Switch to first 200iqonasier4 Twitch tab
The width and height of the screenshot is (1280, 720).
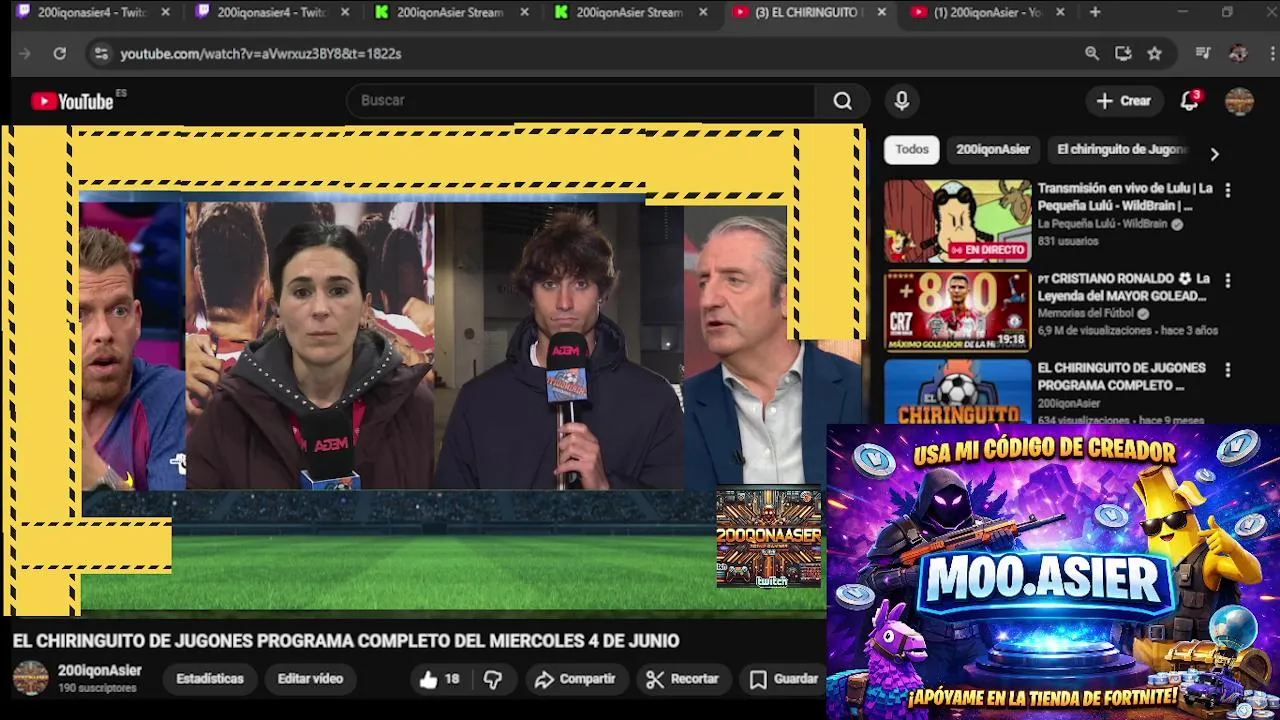pyautogui.click(x=92, y=13)
